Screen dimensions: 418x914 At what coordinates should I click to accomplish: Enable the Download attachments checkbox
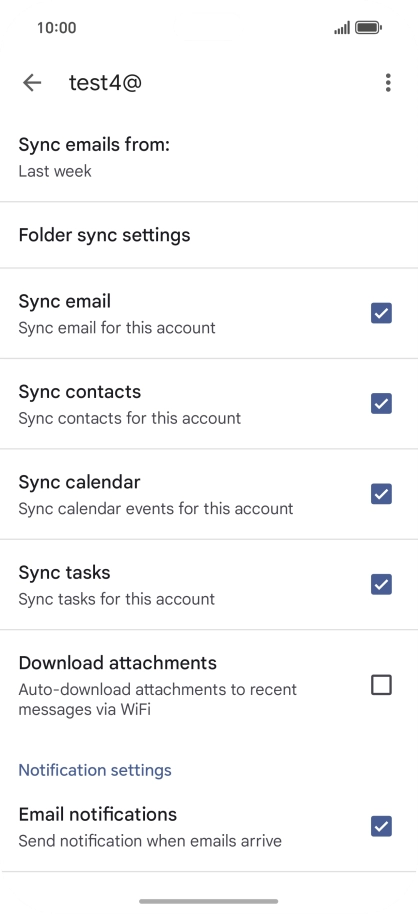point(381,686)
